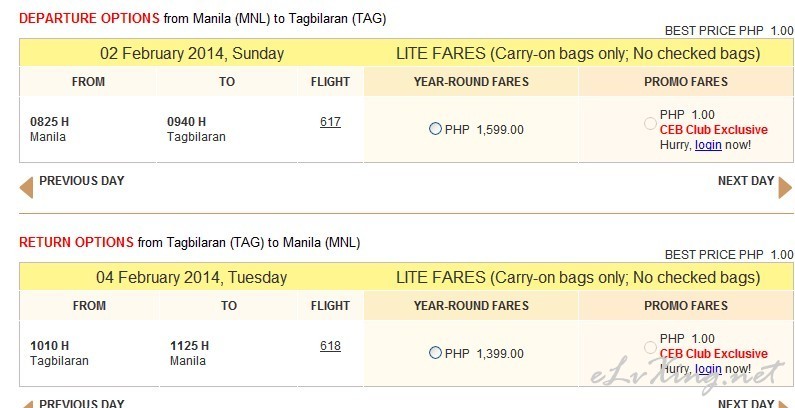Click PREVIOUS DAY under return options

point(82,403)
